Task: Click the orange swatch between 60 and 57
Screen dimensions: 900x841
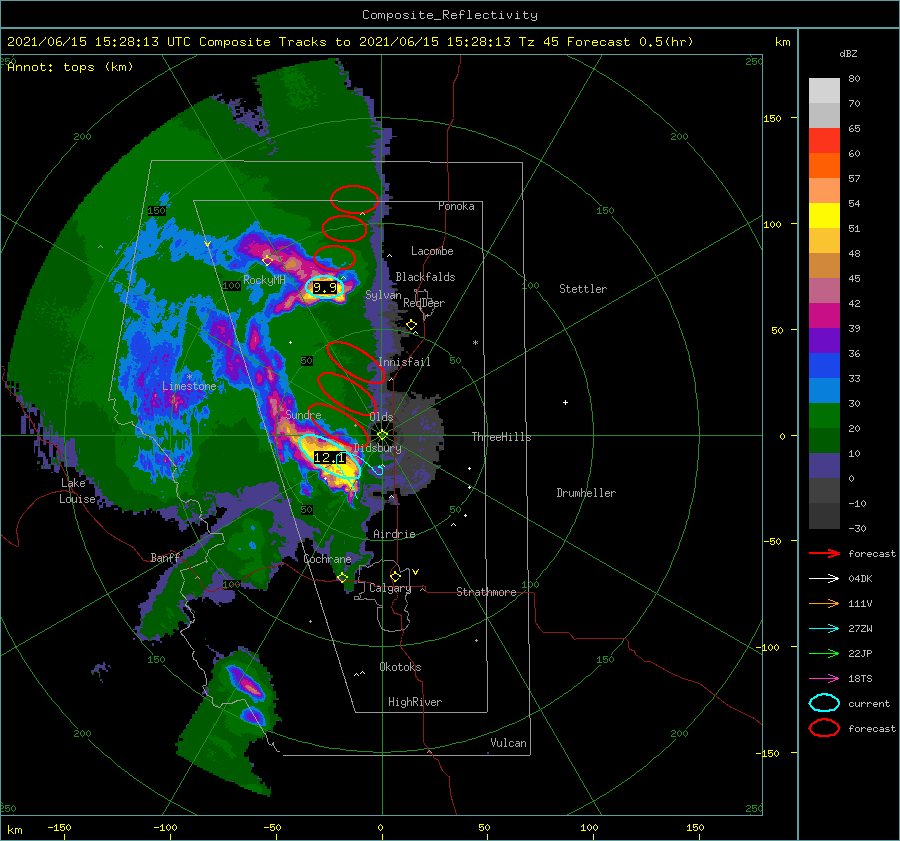Action: point(824,166)
